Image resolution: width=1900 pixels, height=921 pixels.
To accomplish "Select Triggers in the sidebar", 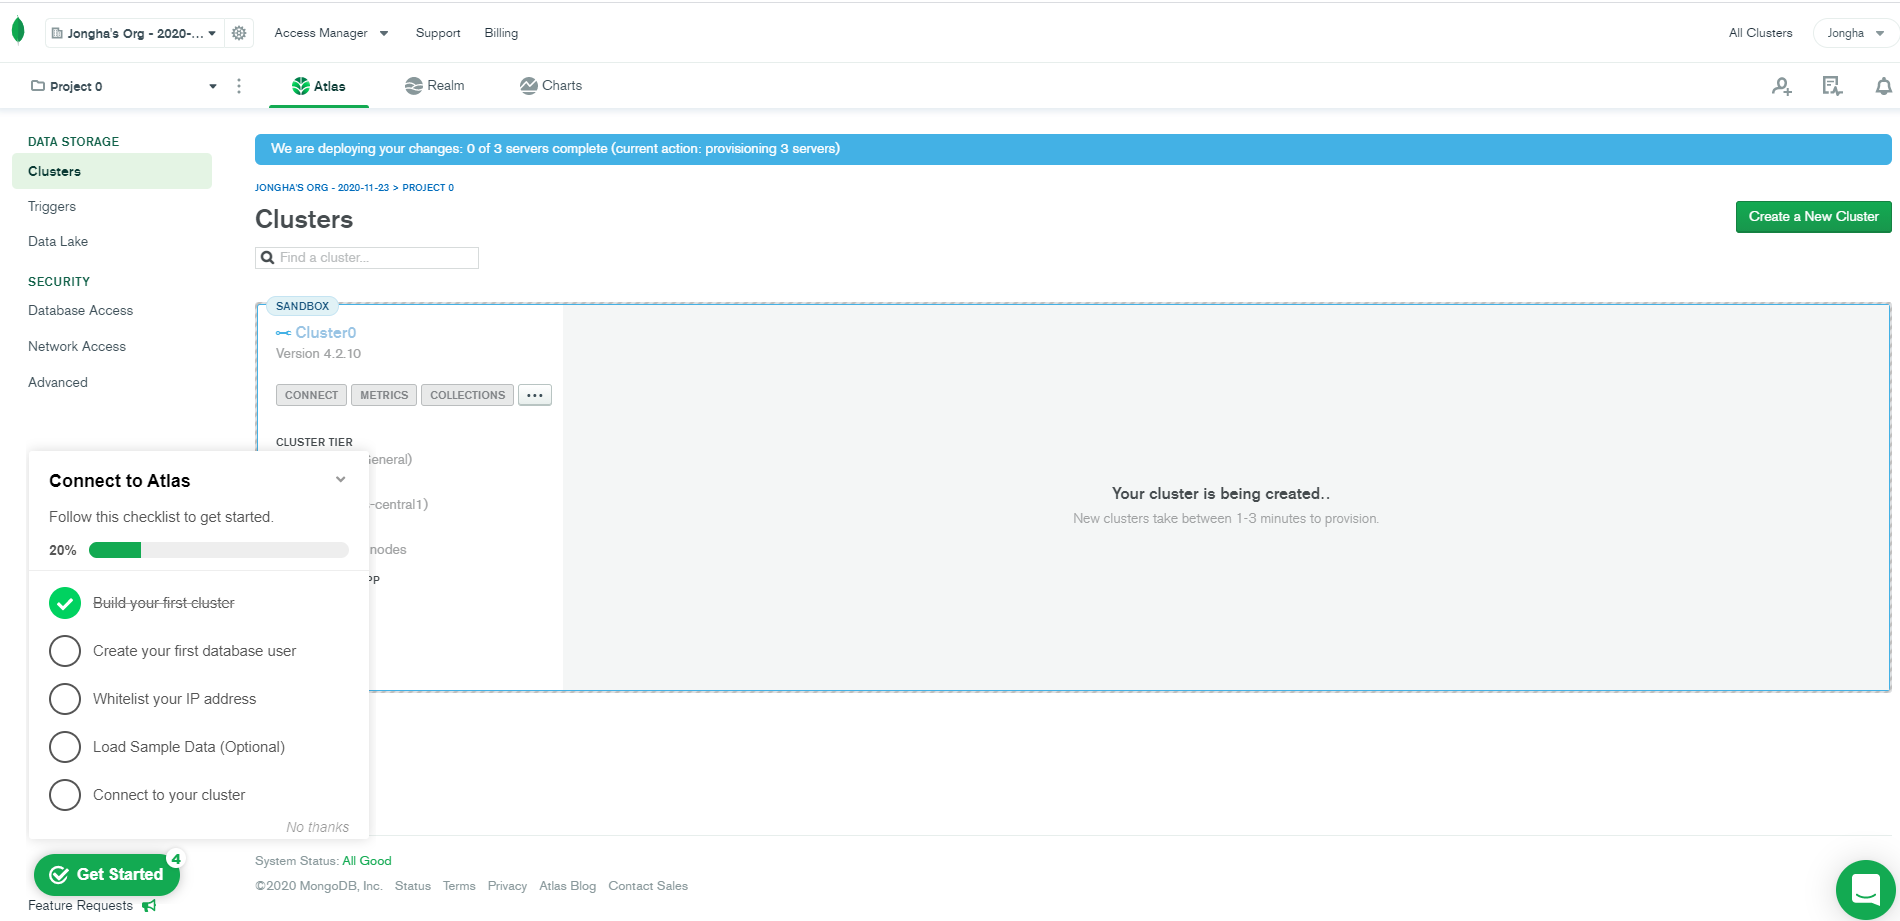I will click(x=52, y=206).
